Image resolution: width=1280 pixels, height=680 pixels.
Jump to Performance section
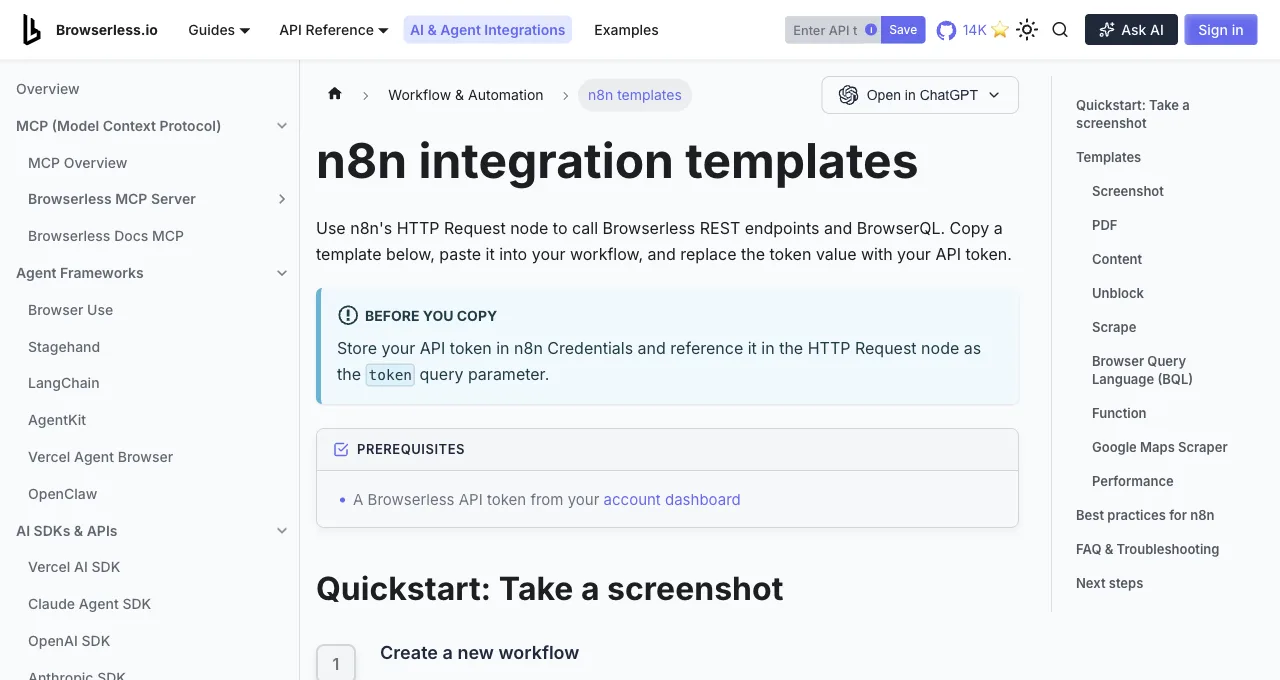tap(1133, 481)
